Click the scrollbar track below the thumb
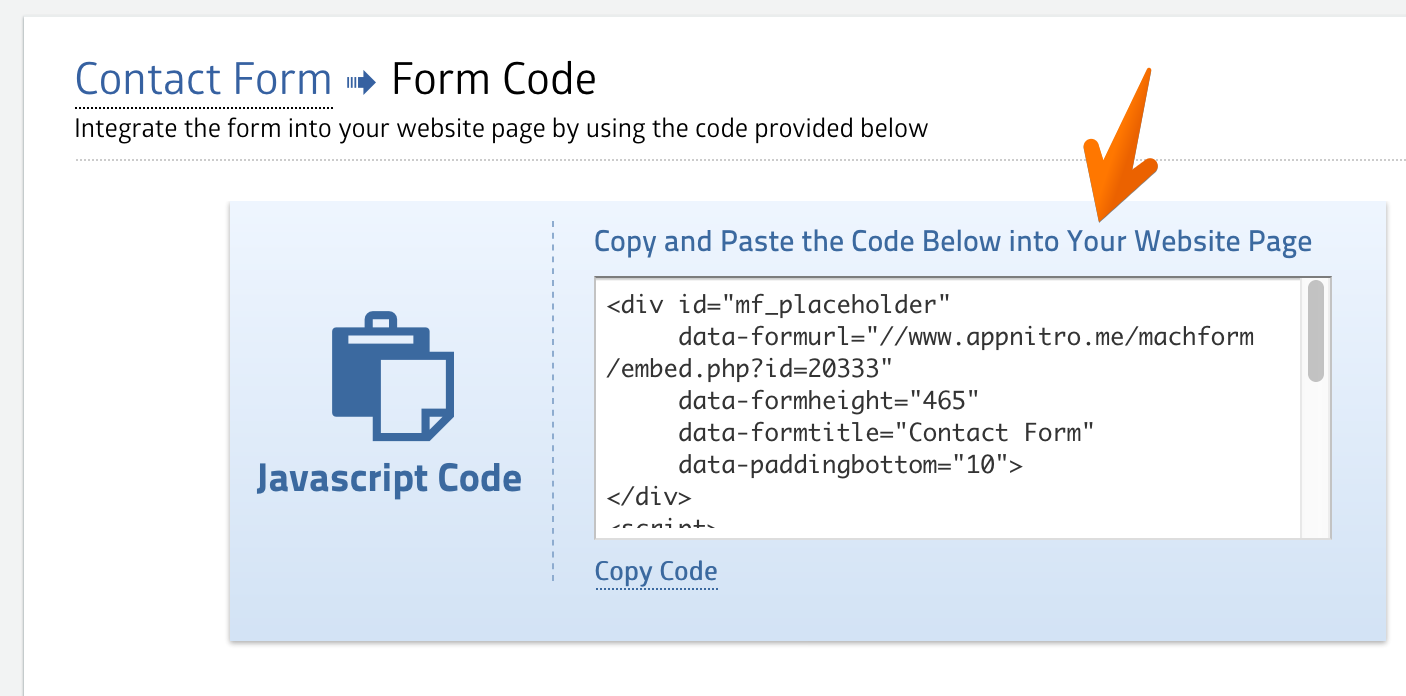 (1315, 460)
